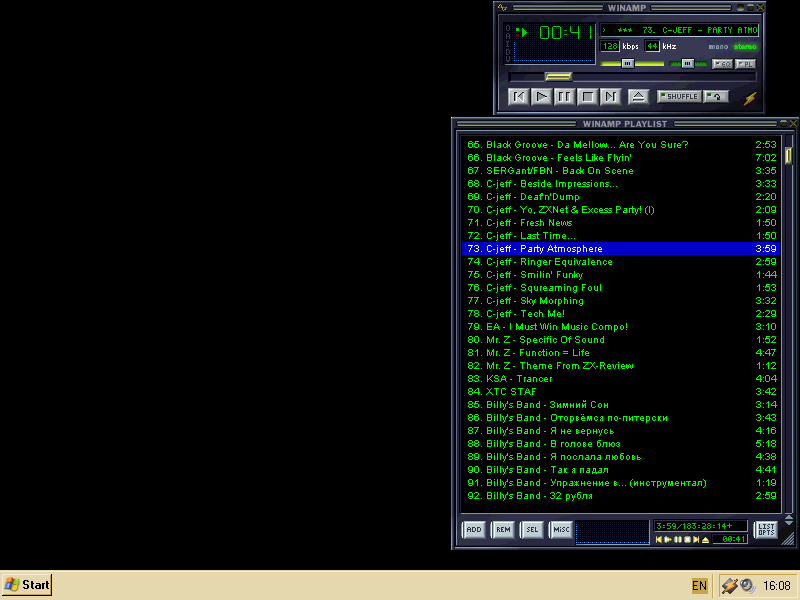Screen dimensions: 800x600
Task: Toggle the PL playlist window button
Action: [746, 64]
